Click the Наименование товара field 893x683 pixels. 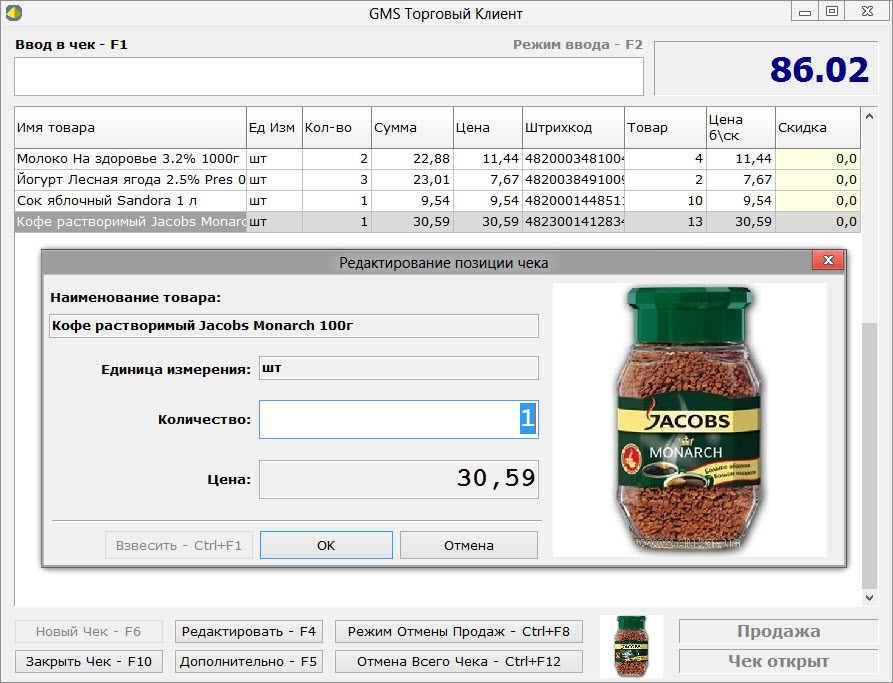point(294,326)
